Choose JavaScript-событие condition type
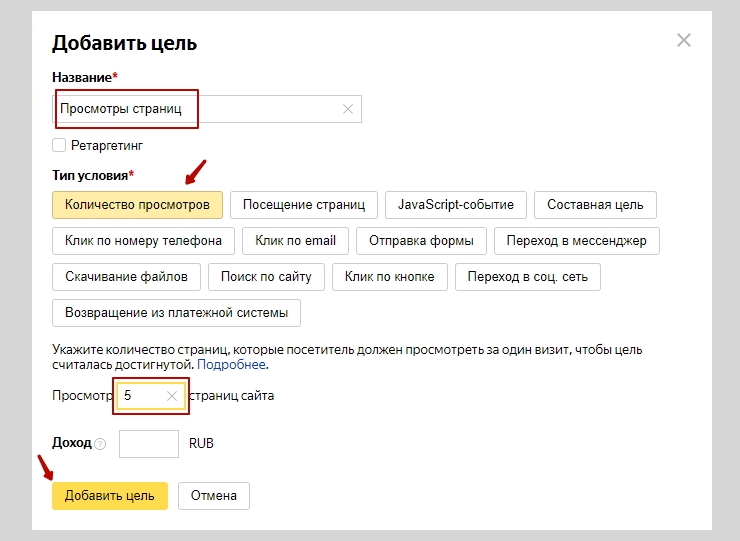 pyautogui.click(x=455, y=205)
